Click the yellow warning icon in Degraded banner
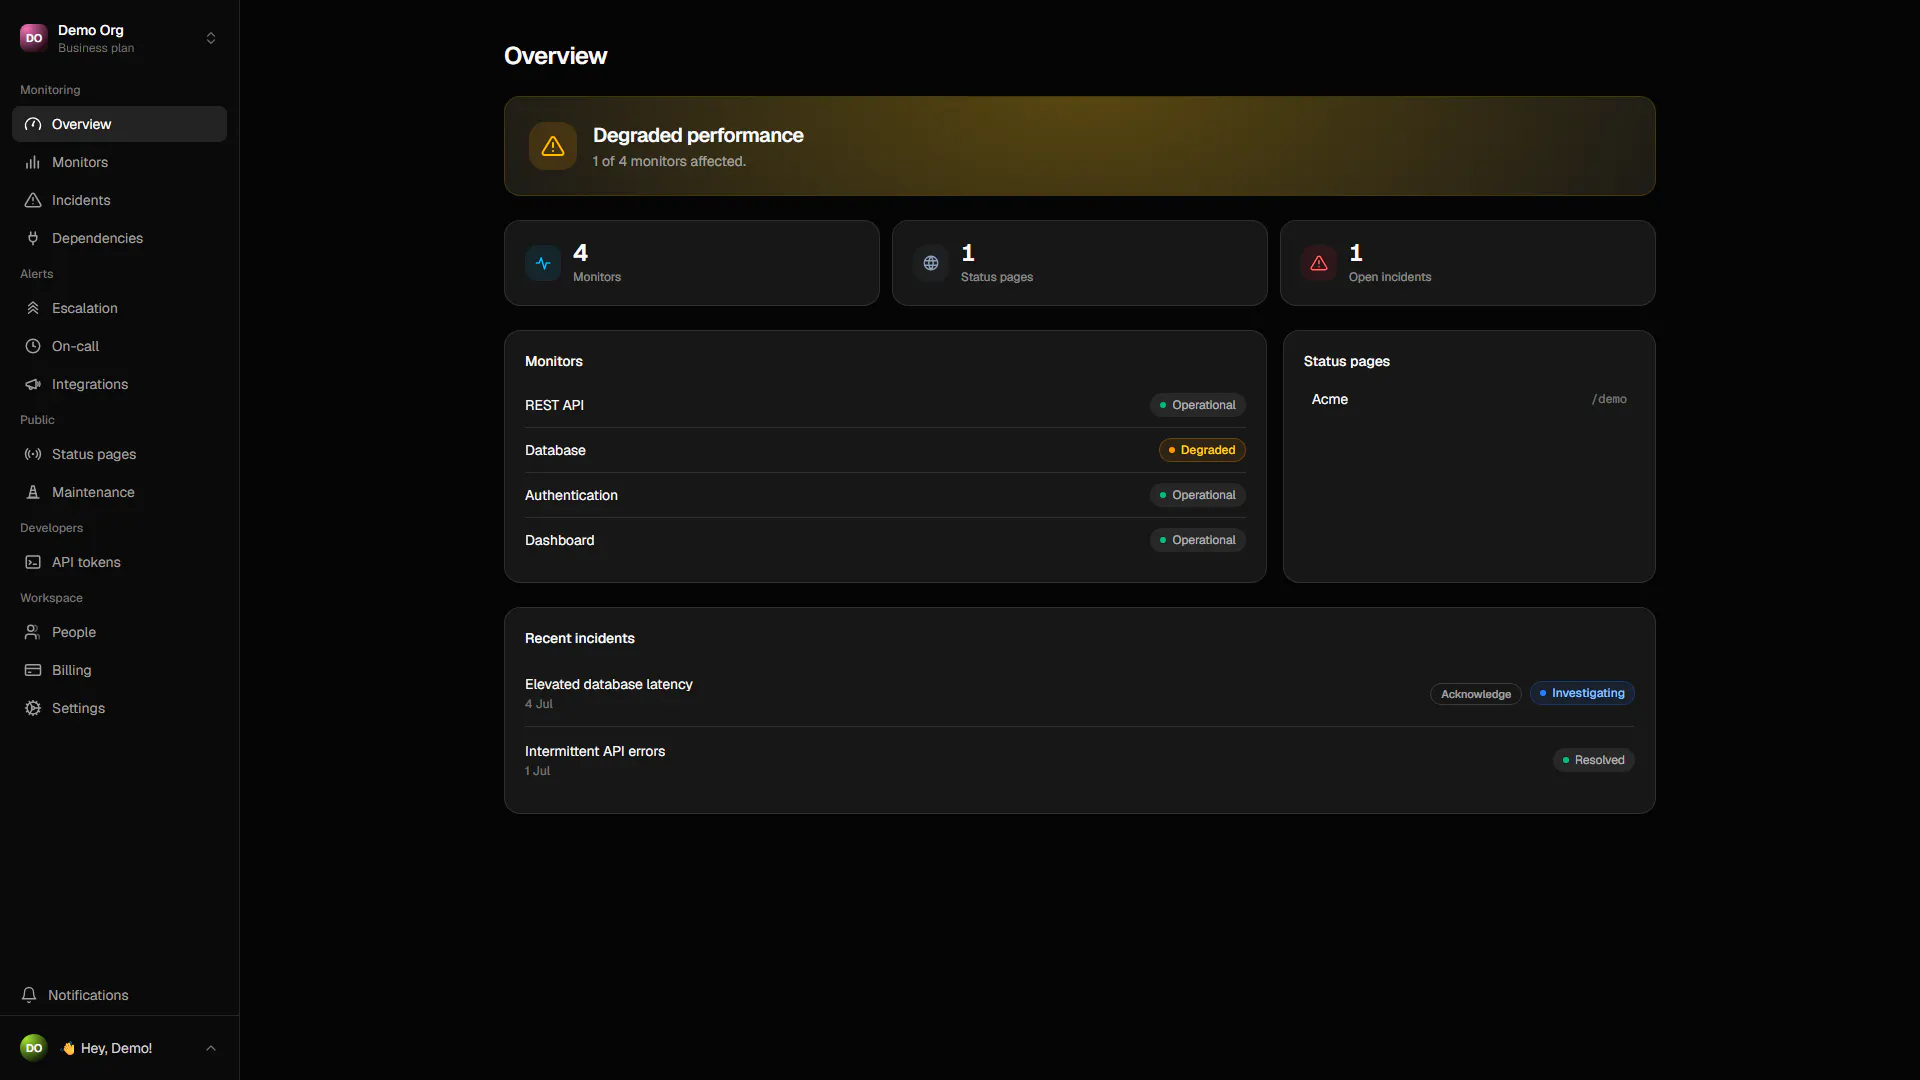Screen dimensions: 1920x1080 [x=553, y=146]
